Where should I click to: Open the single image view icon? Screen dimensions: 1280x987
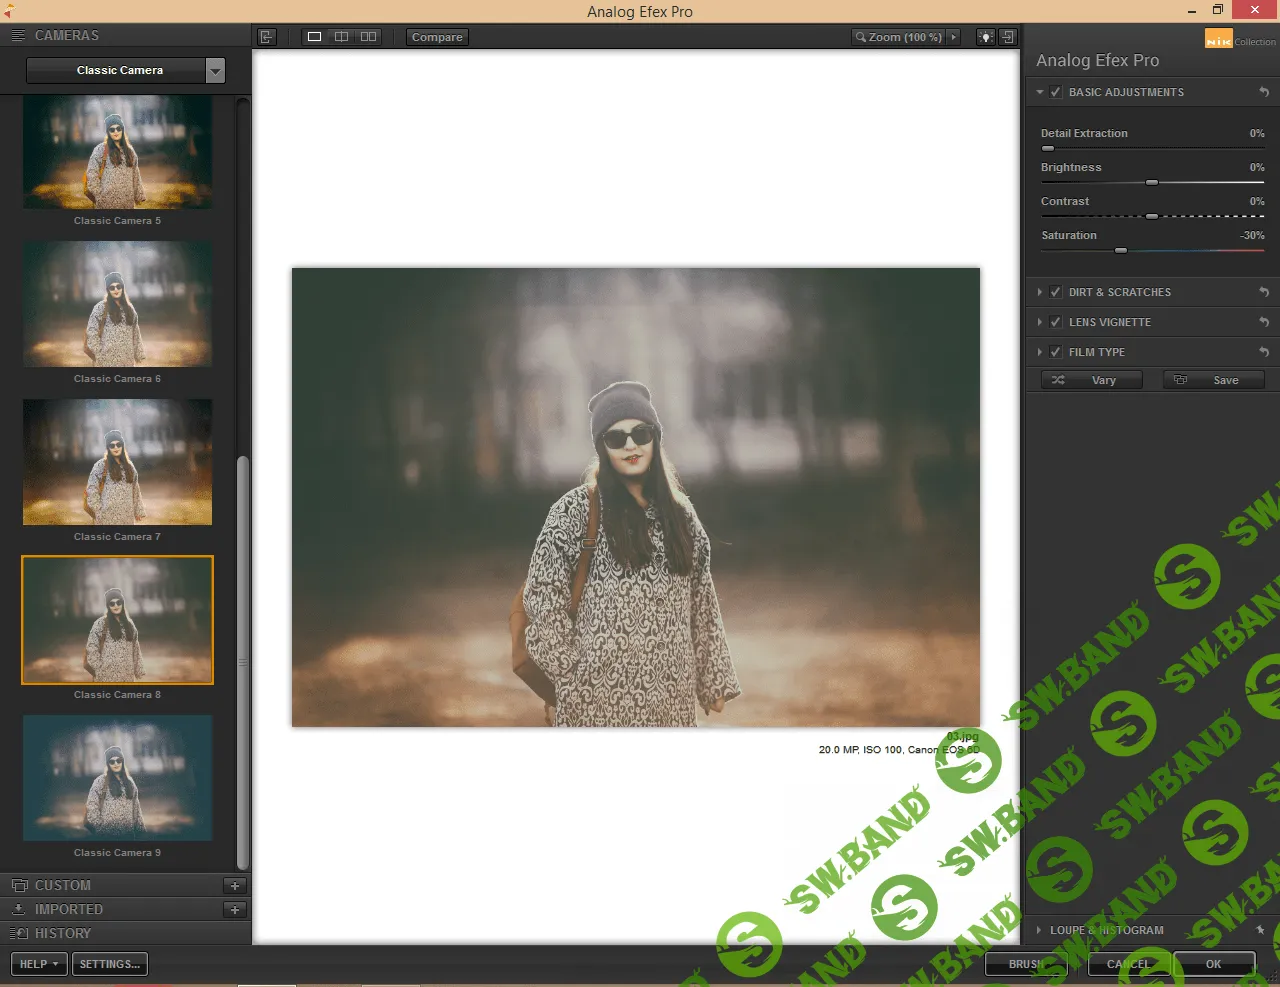(314, 36)
